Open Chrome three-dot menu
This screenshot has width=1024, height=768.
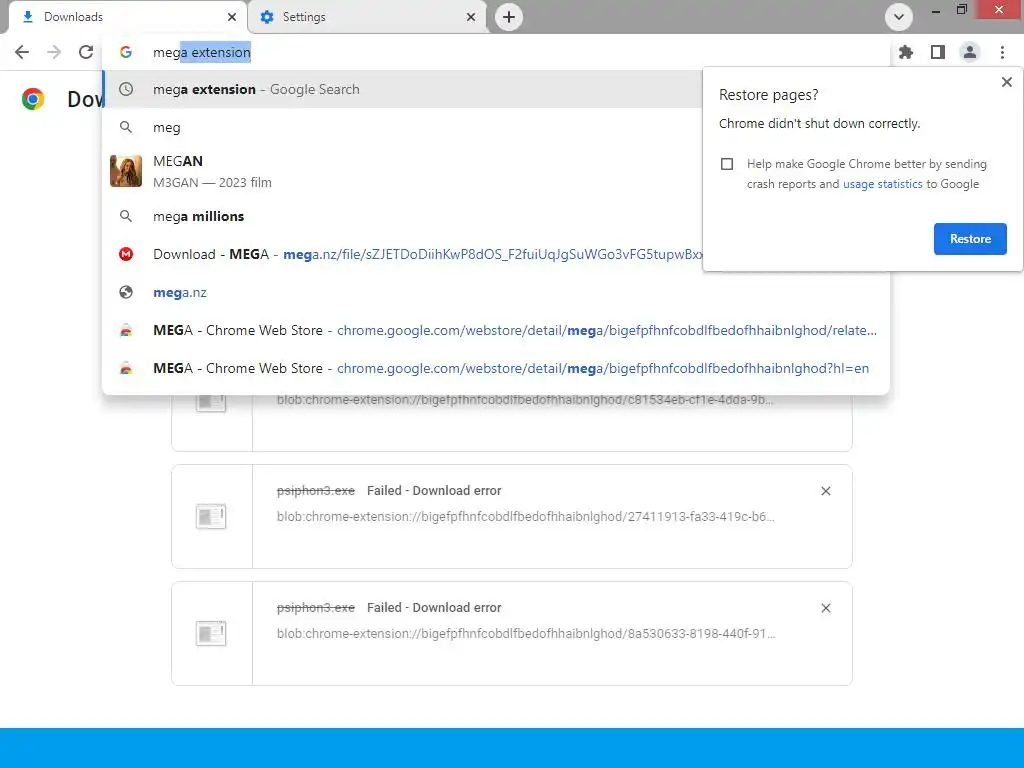pos(1002,52)
